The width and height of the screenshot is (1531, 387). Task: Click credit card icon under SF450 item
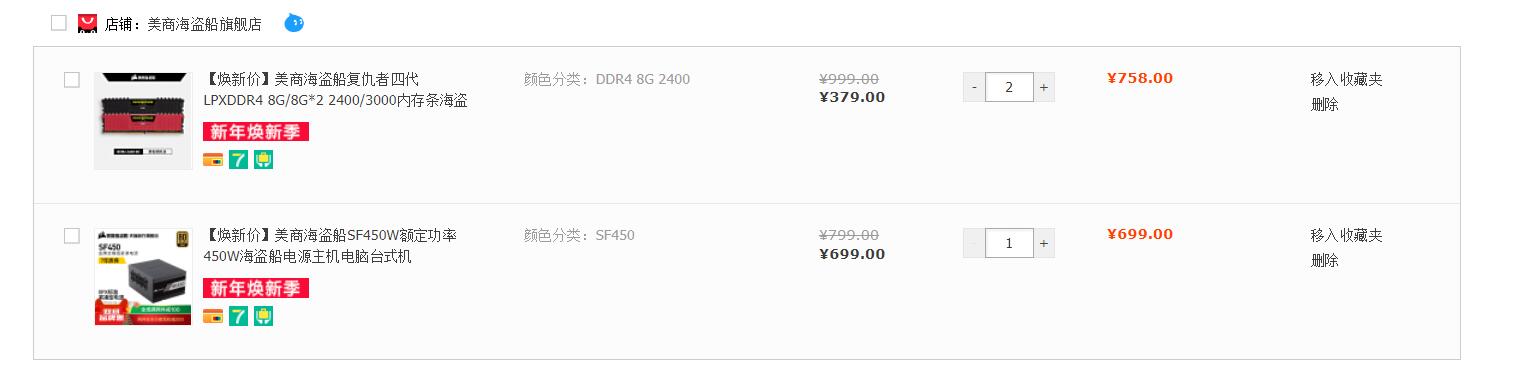213,316
